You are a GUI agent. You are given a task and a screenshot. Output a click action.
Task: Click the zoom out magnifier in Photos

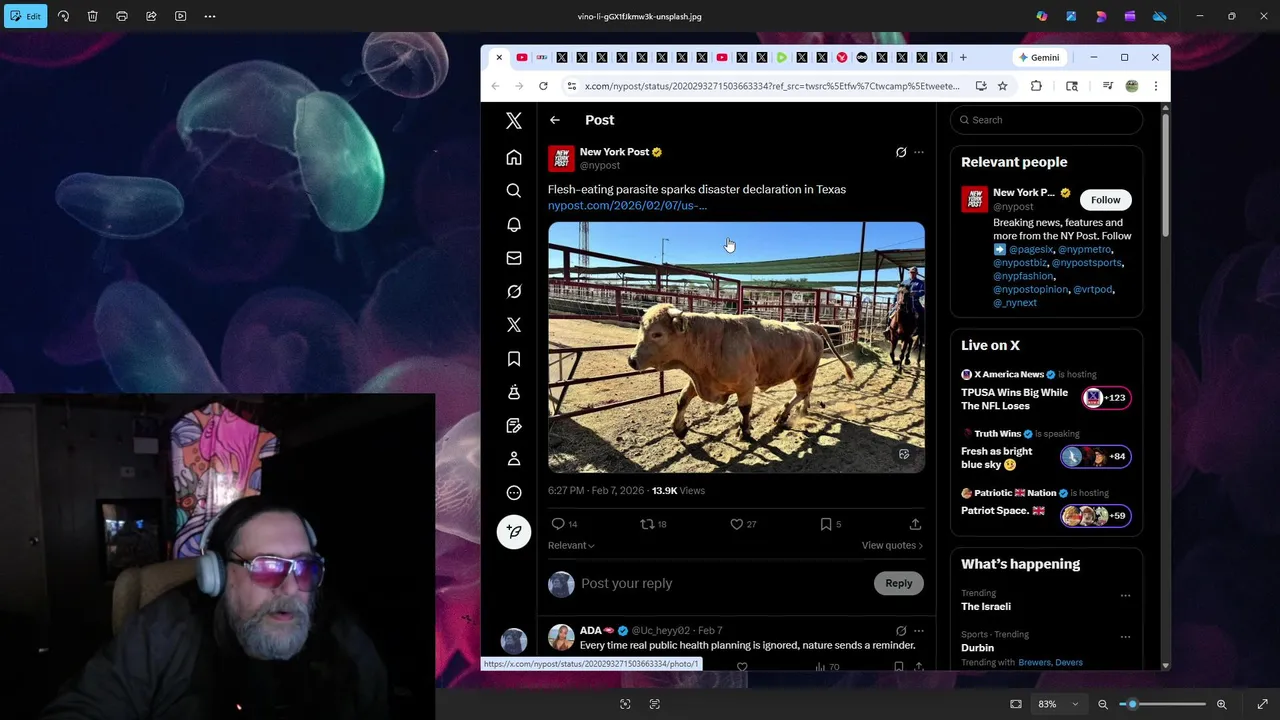pos(1103,704)
